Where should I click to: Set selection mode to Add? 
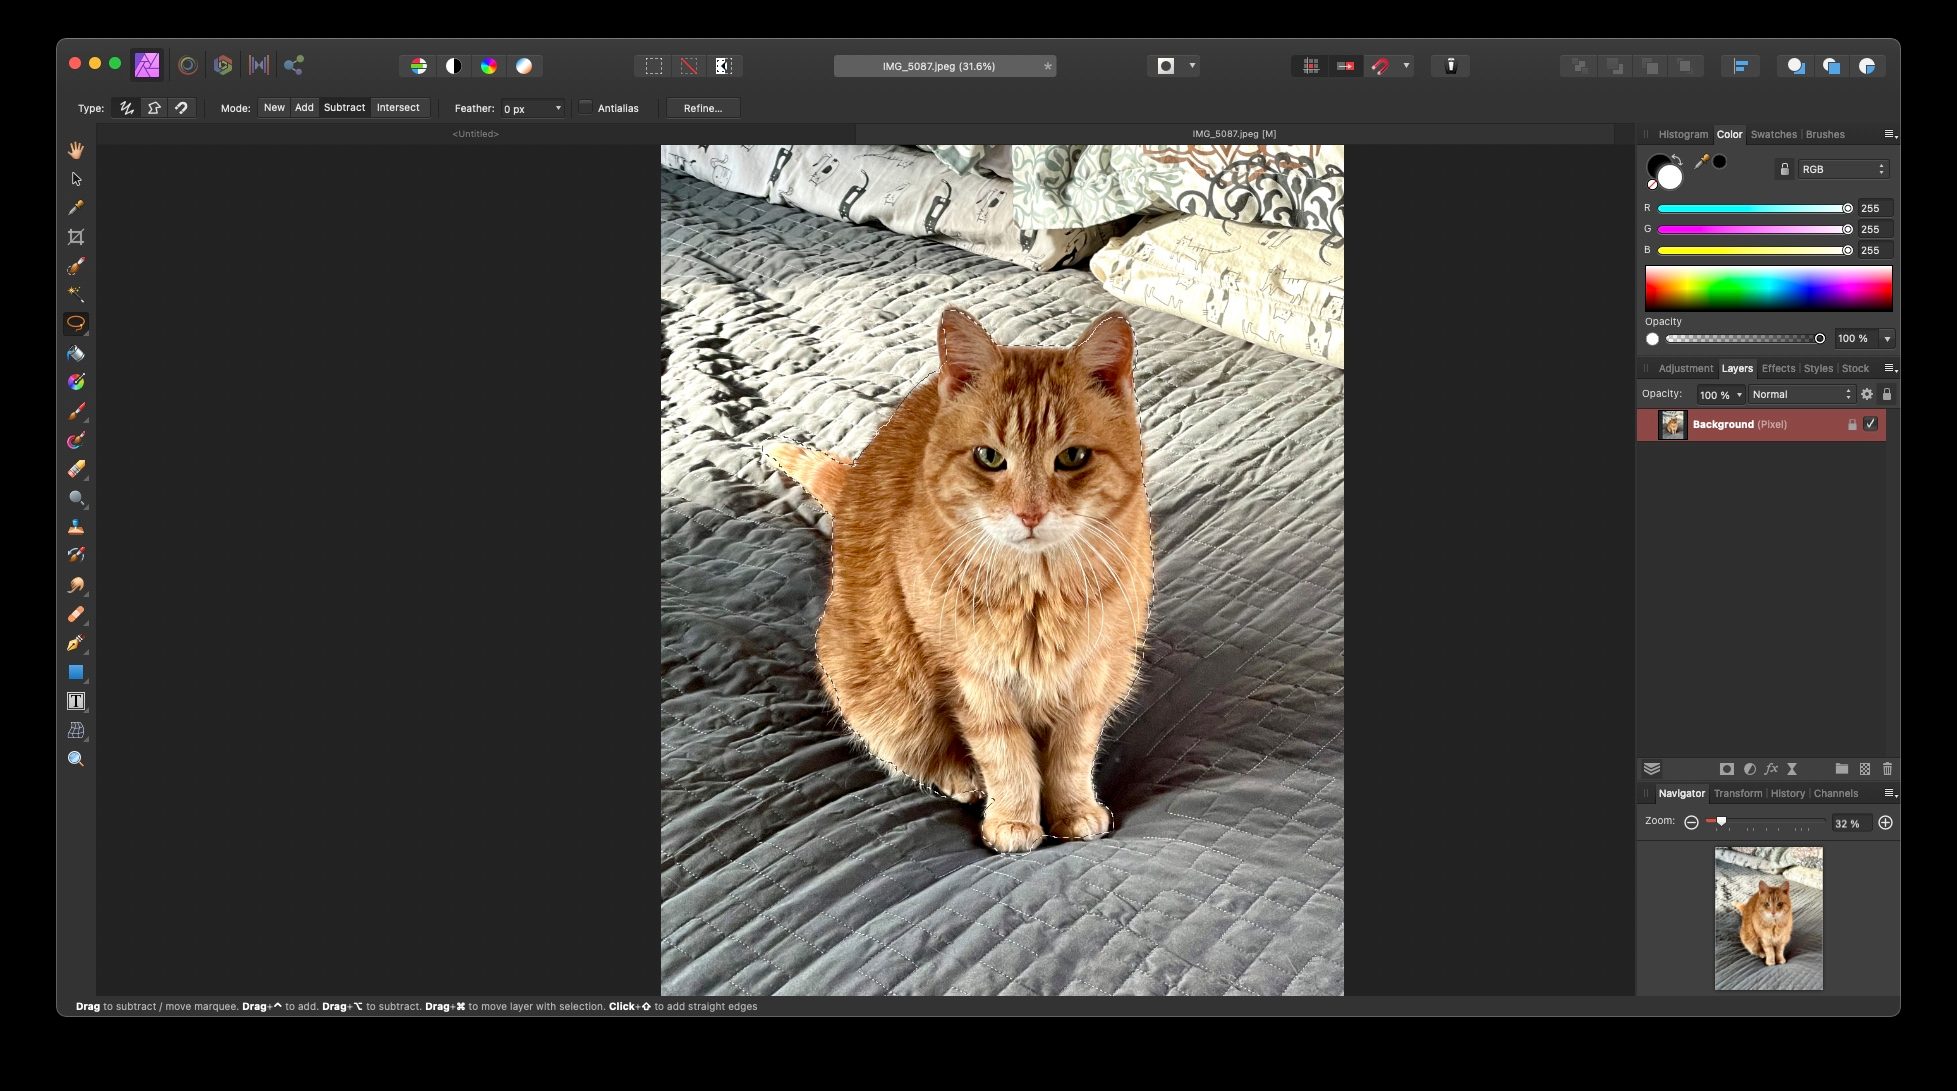[304, 108]
